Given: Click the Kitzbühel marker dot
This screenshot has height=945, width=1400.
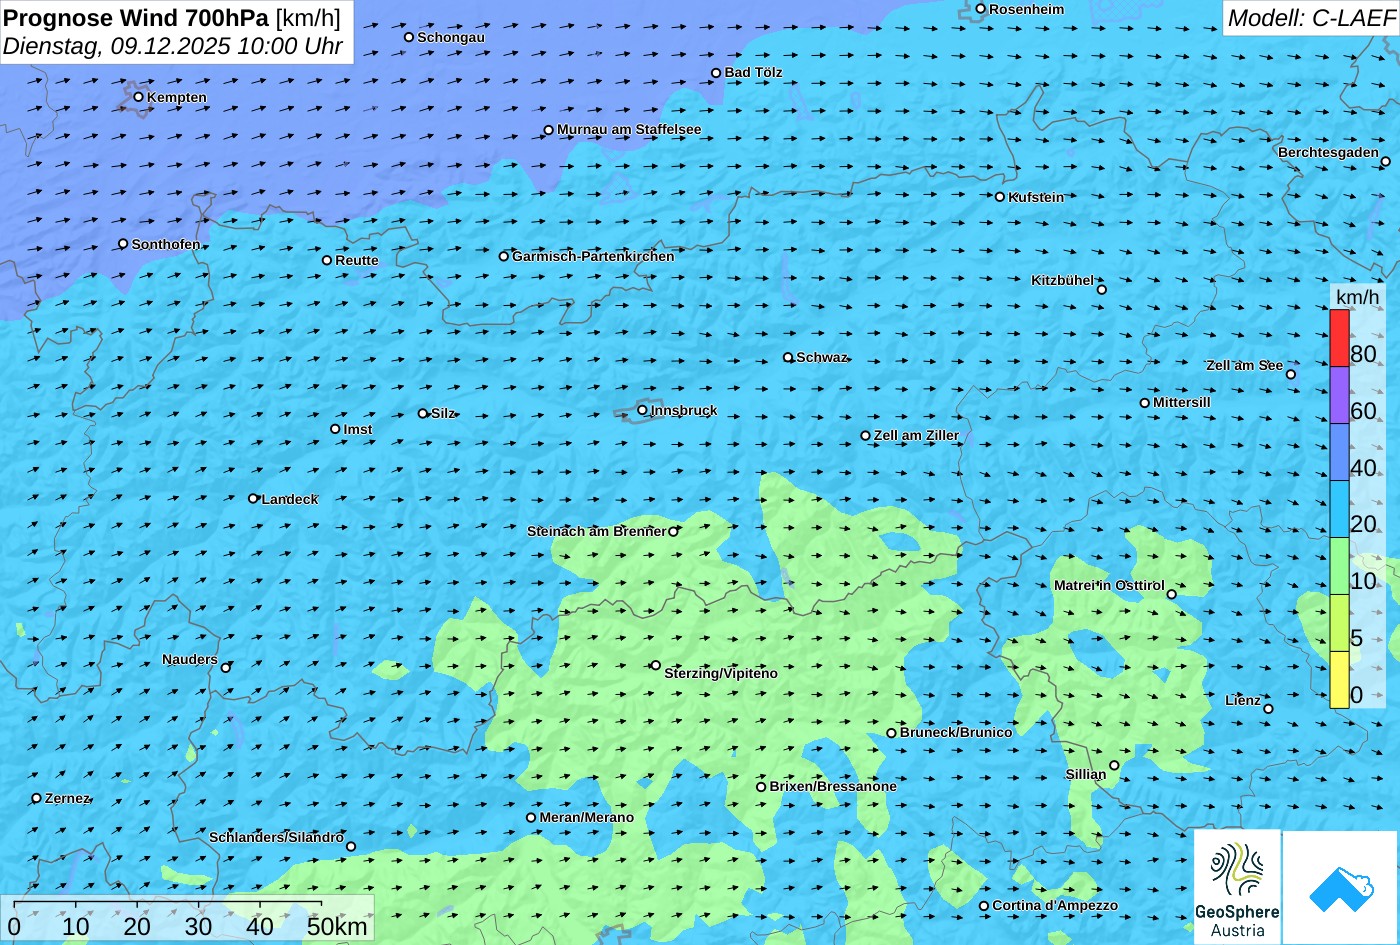Looking at the screenshot, I should (x=1102, y=290).
